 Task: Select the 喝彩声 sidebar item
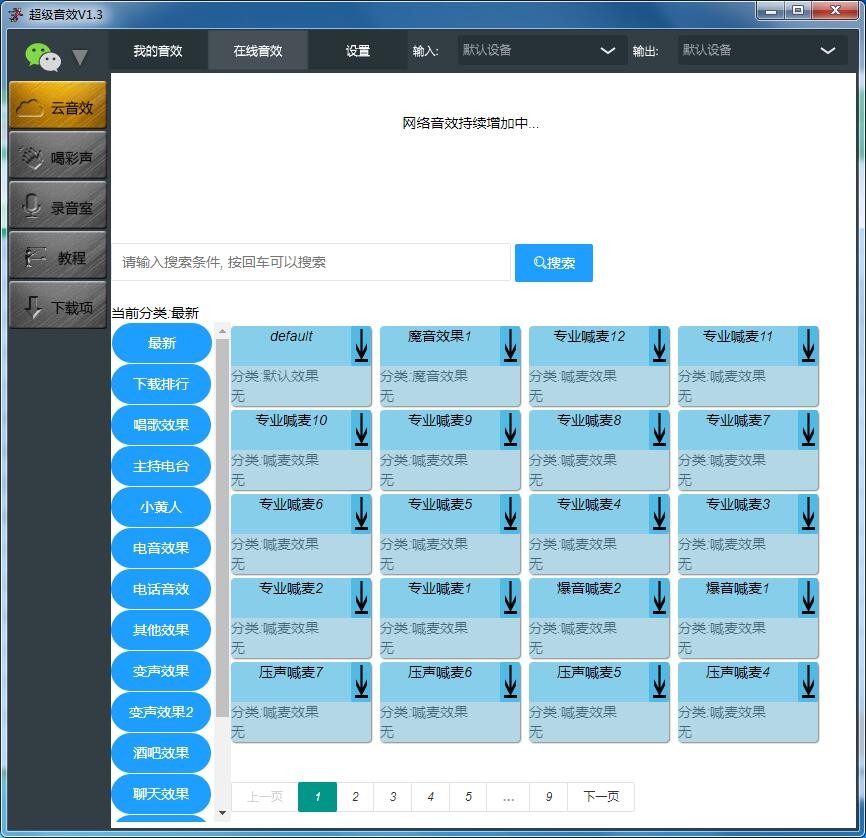click(57, 155)
